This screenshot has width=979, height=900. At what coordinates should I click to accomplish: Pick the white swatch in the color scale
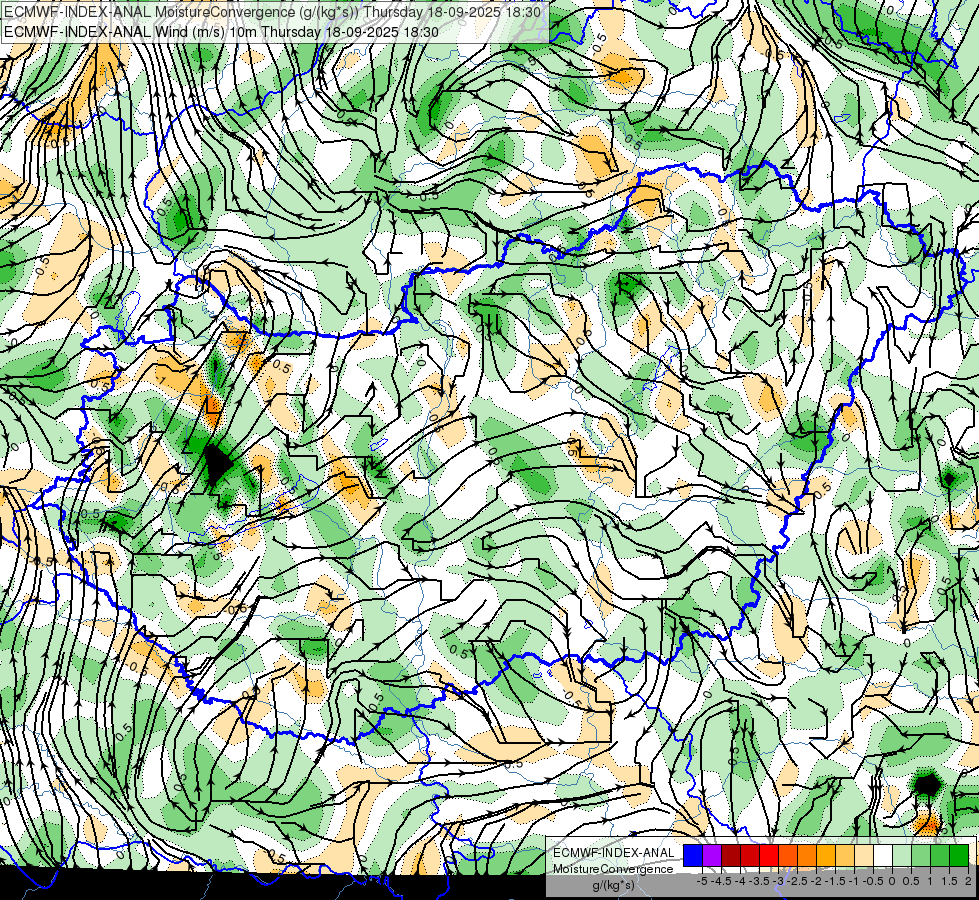tap(883, 855)
